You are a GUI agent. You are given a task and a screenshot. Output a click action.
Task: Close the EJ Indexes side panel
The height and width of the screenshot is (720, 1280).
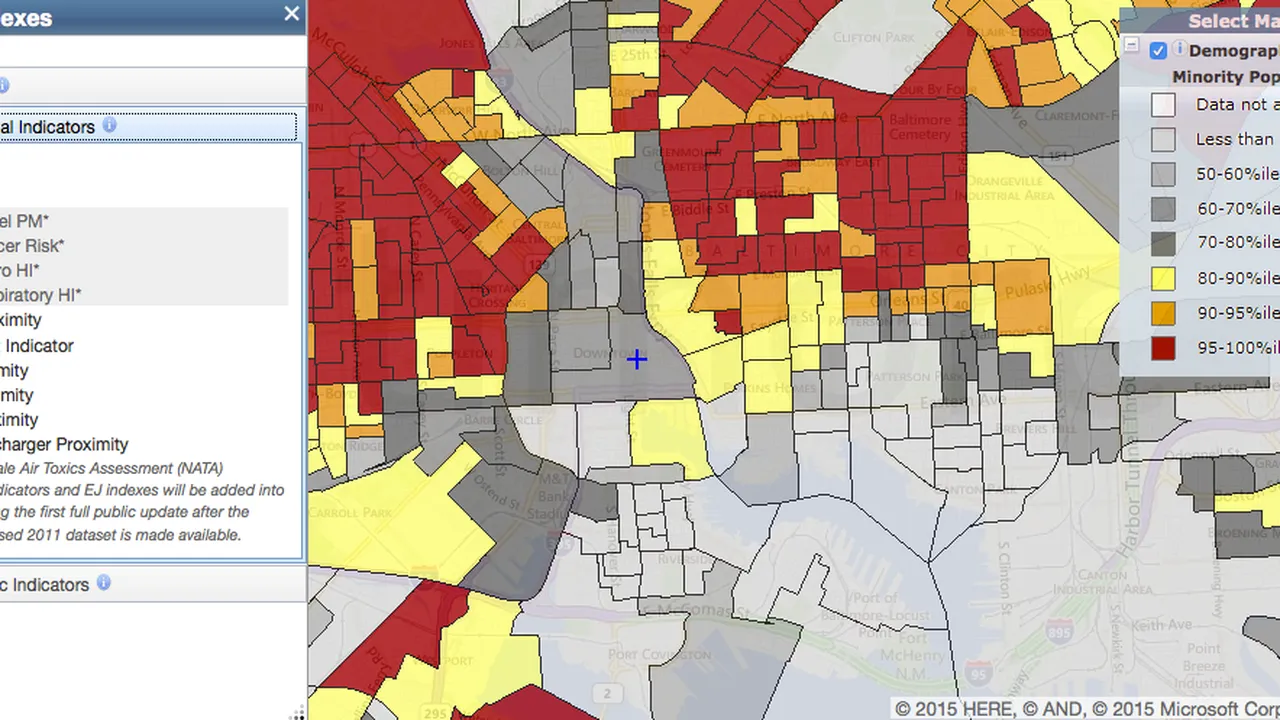pyautogui.click(x=291, y=14)
